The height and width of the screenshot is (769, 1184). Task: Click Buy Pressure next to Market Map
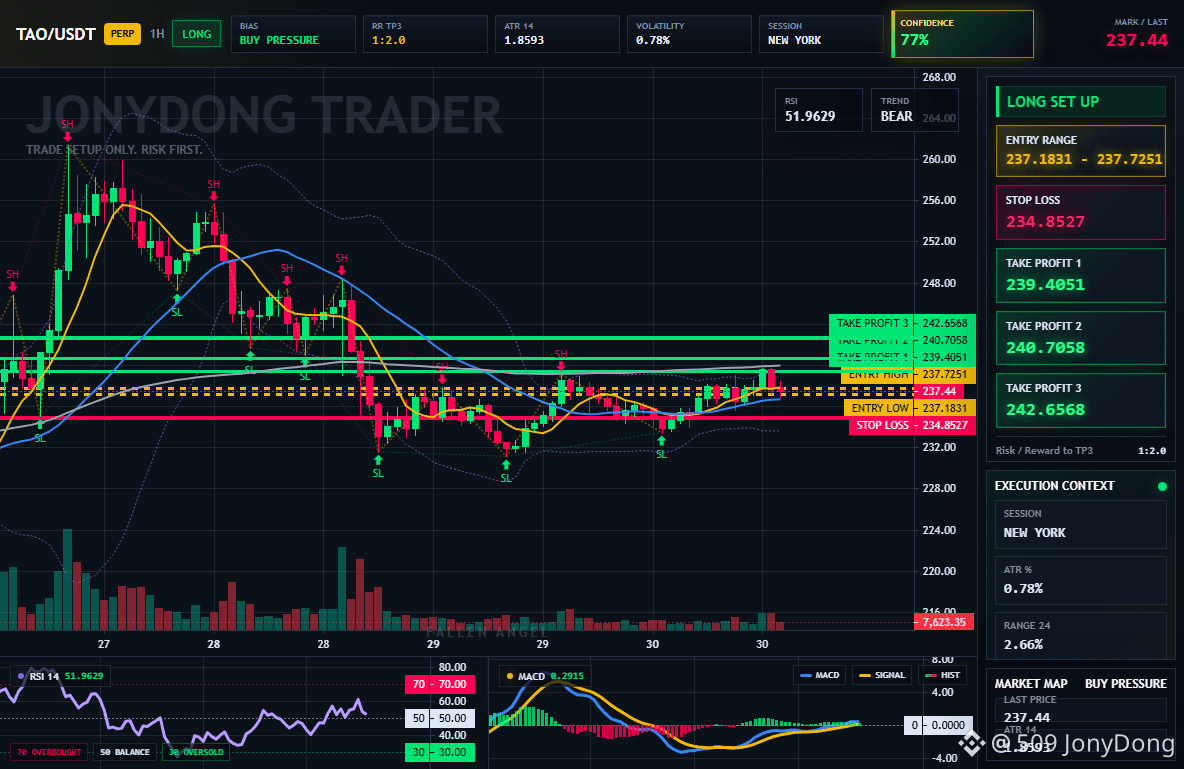[x=1126, y=684]
